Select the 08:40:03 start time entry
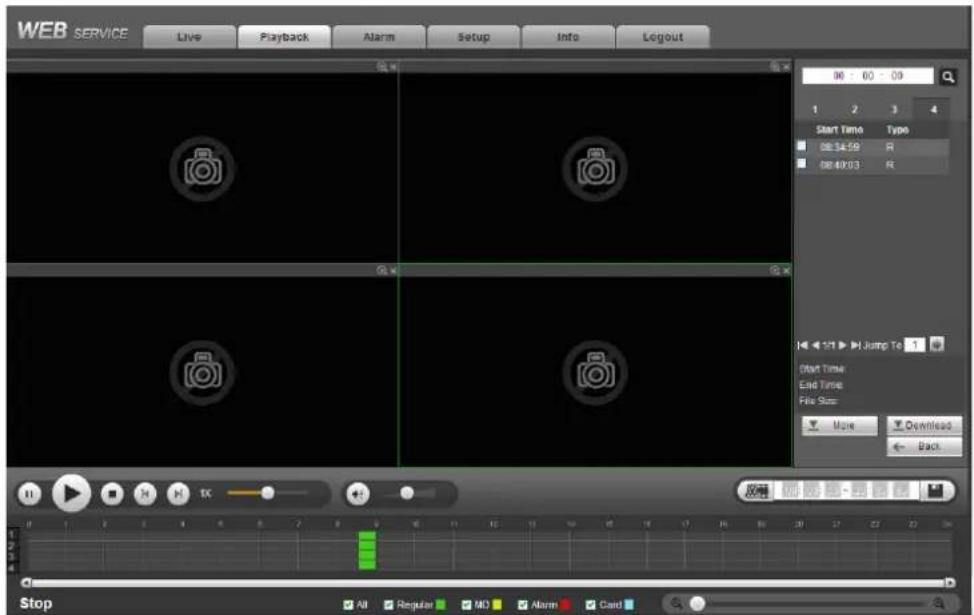 tap(840, 165)
